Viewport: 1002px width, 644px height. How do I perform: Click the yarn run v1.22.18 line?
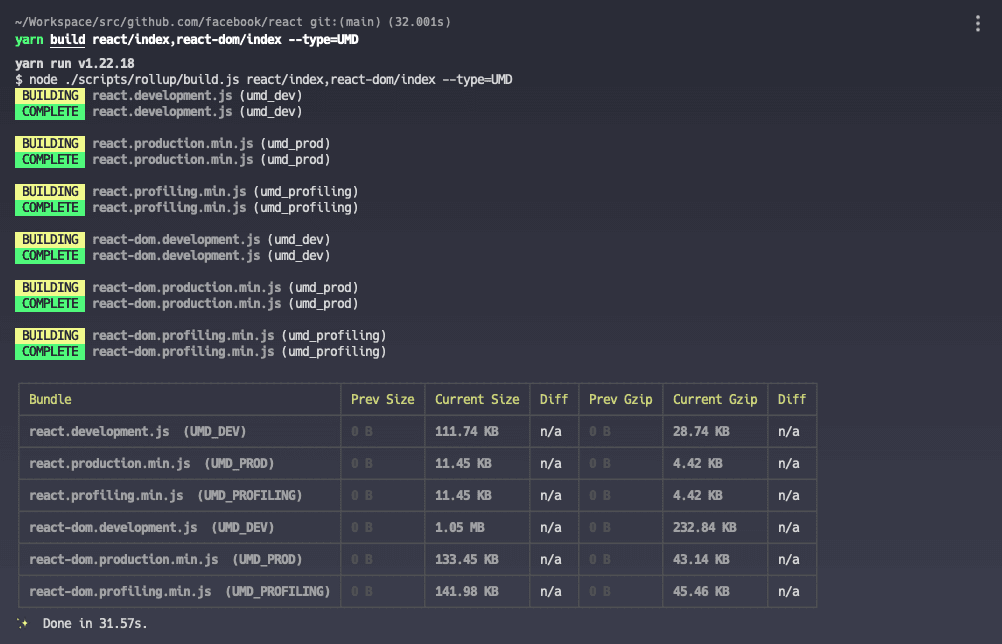[x=75, y=63]
